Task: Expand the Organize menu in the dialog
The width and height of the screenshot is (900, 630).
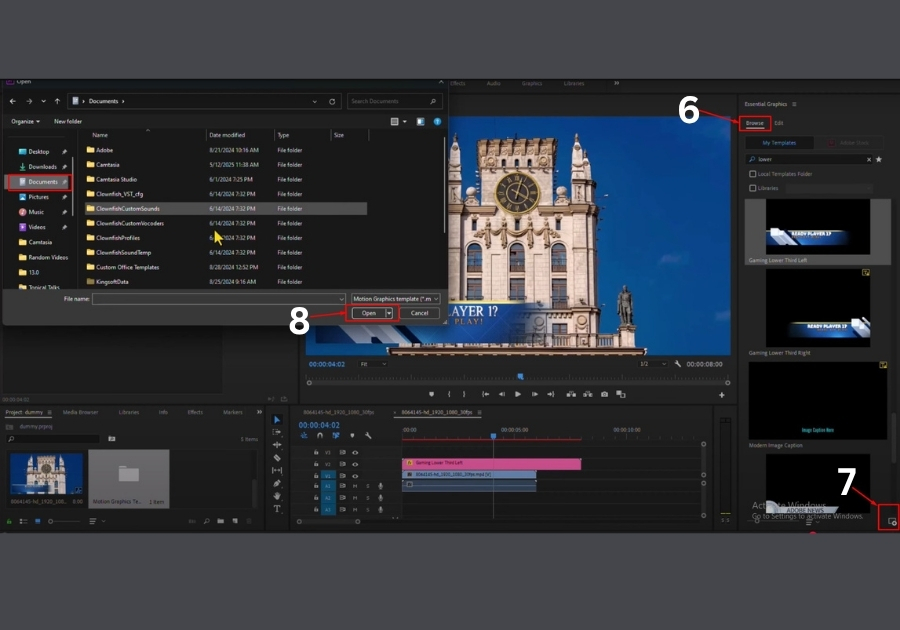Action: click(x=26, y=121)
